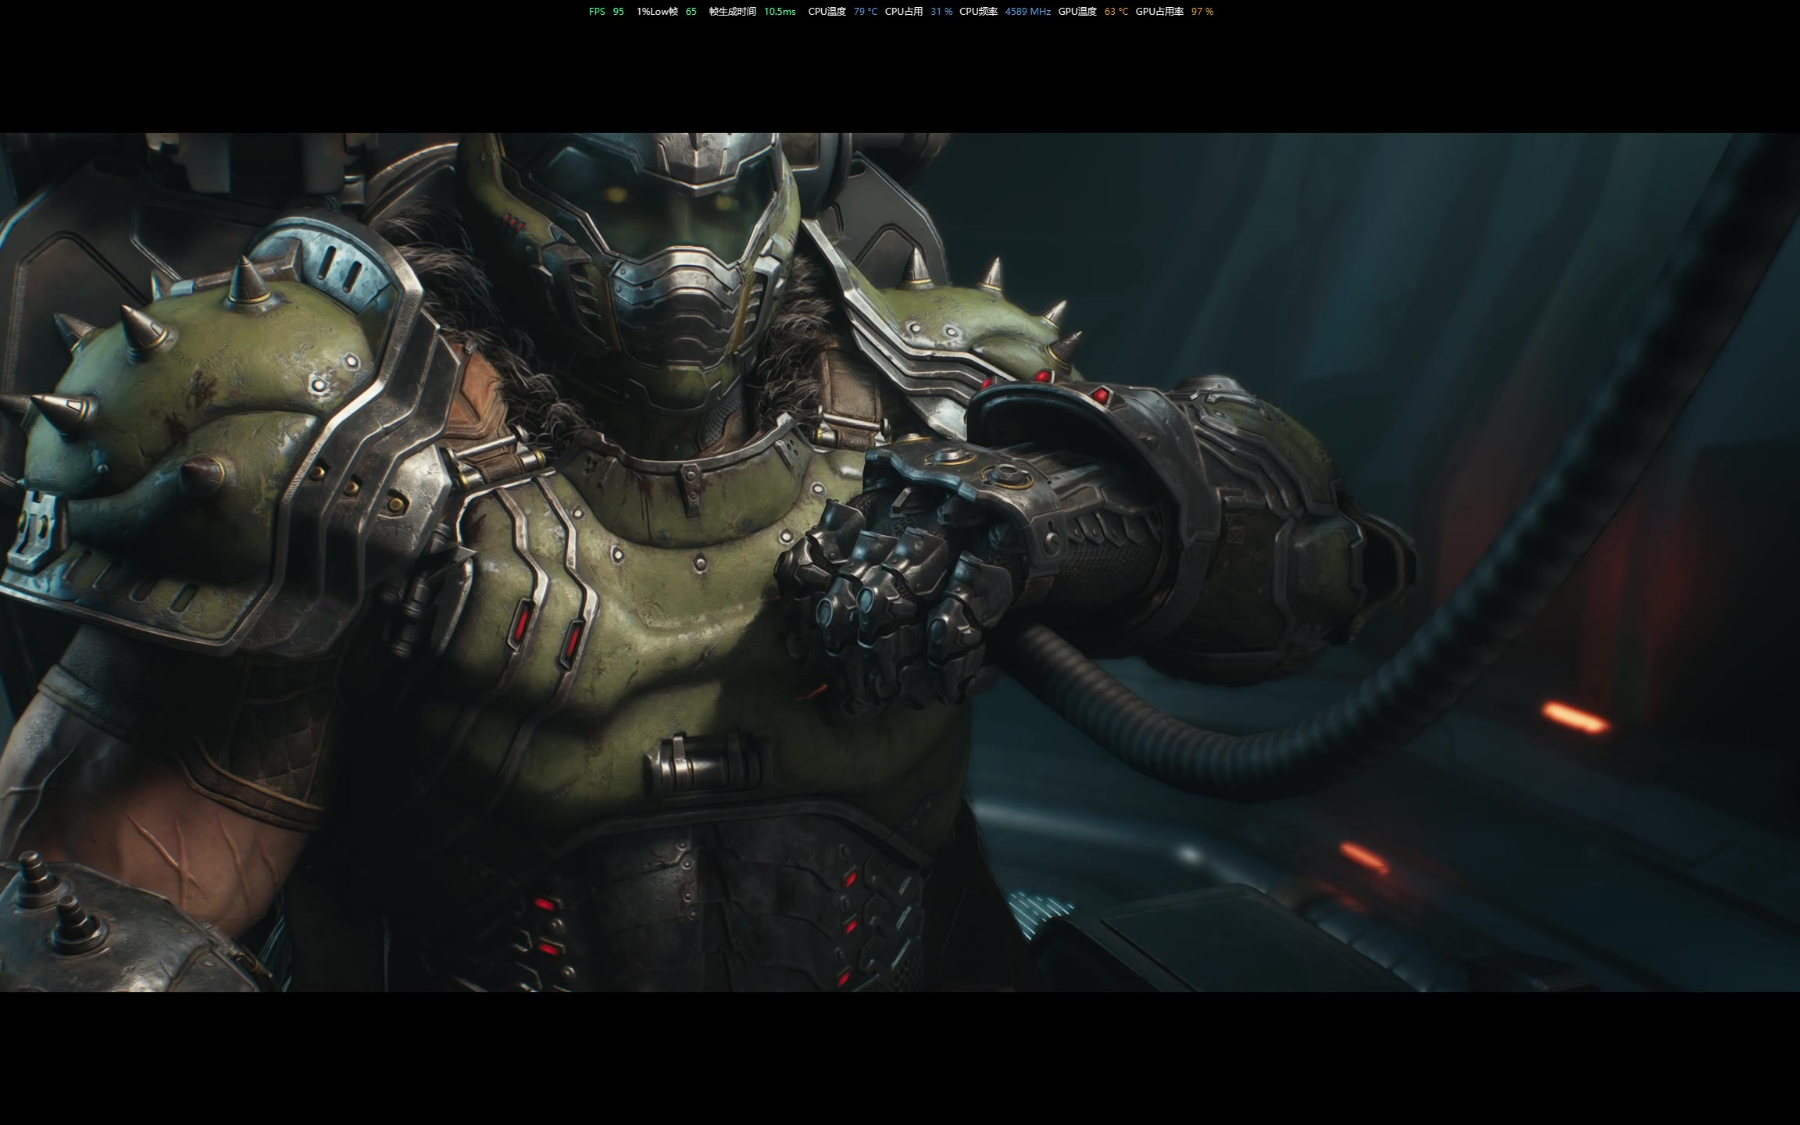Image resolution: width=1800 pixels, height=1125 pixels.
Task: Click the CPU占用 label
Action: (904, 12)
